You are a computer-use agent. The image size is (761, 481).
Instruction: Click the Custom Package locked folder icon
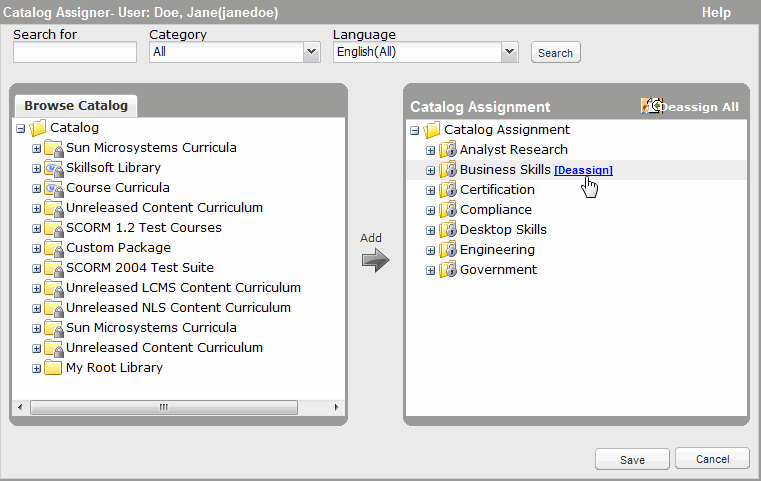coord(53,248)
